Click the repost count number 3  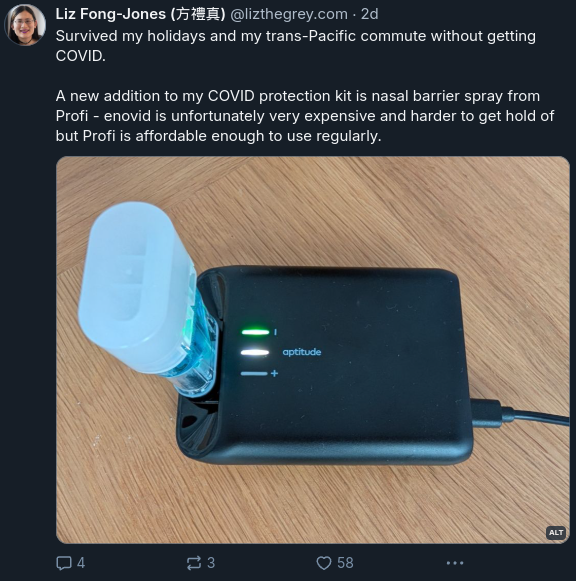(211, 563)
